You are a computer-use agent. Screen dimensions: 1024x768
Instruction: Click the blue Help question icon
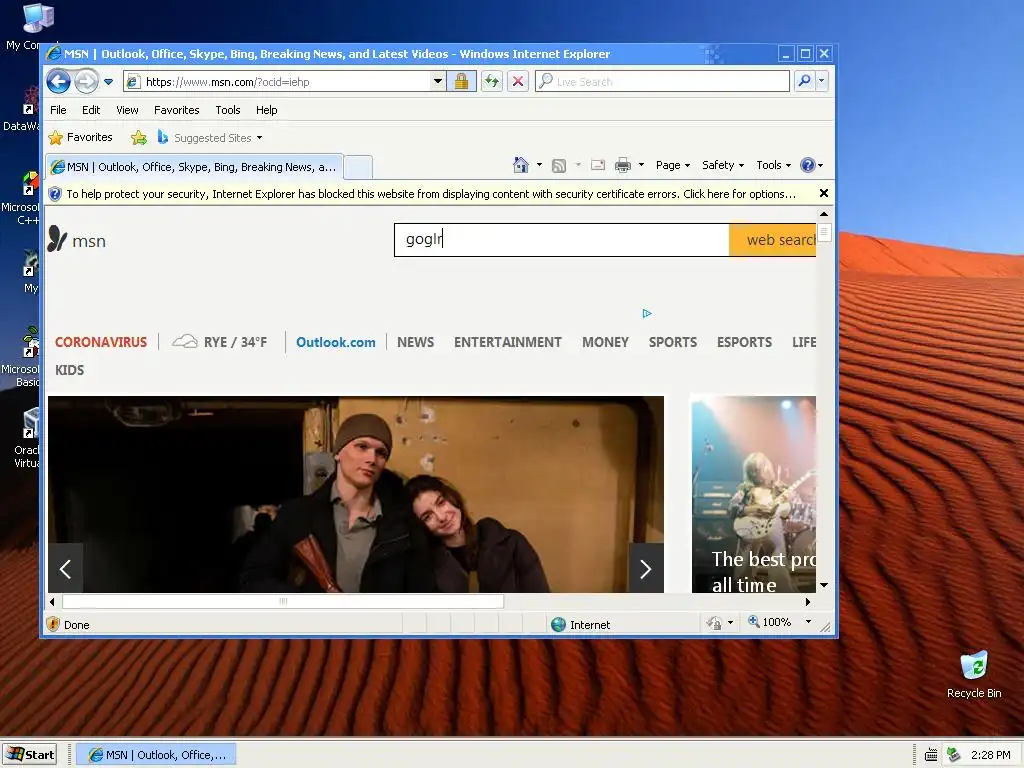[808, 165]
